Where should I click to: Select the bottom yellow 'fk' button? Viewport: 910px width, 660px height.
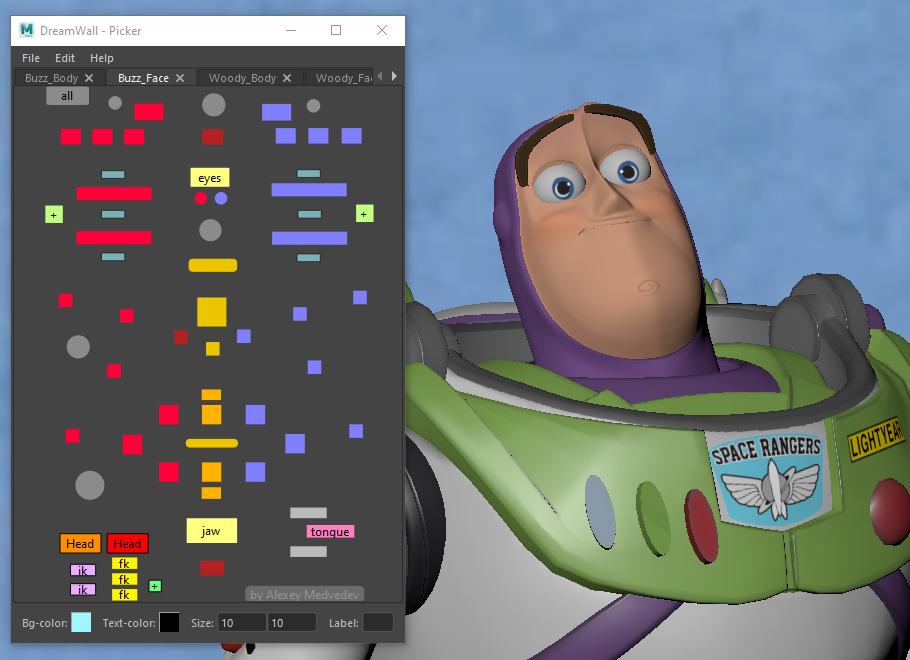(x=124, y=594)
